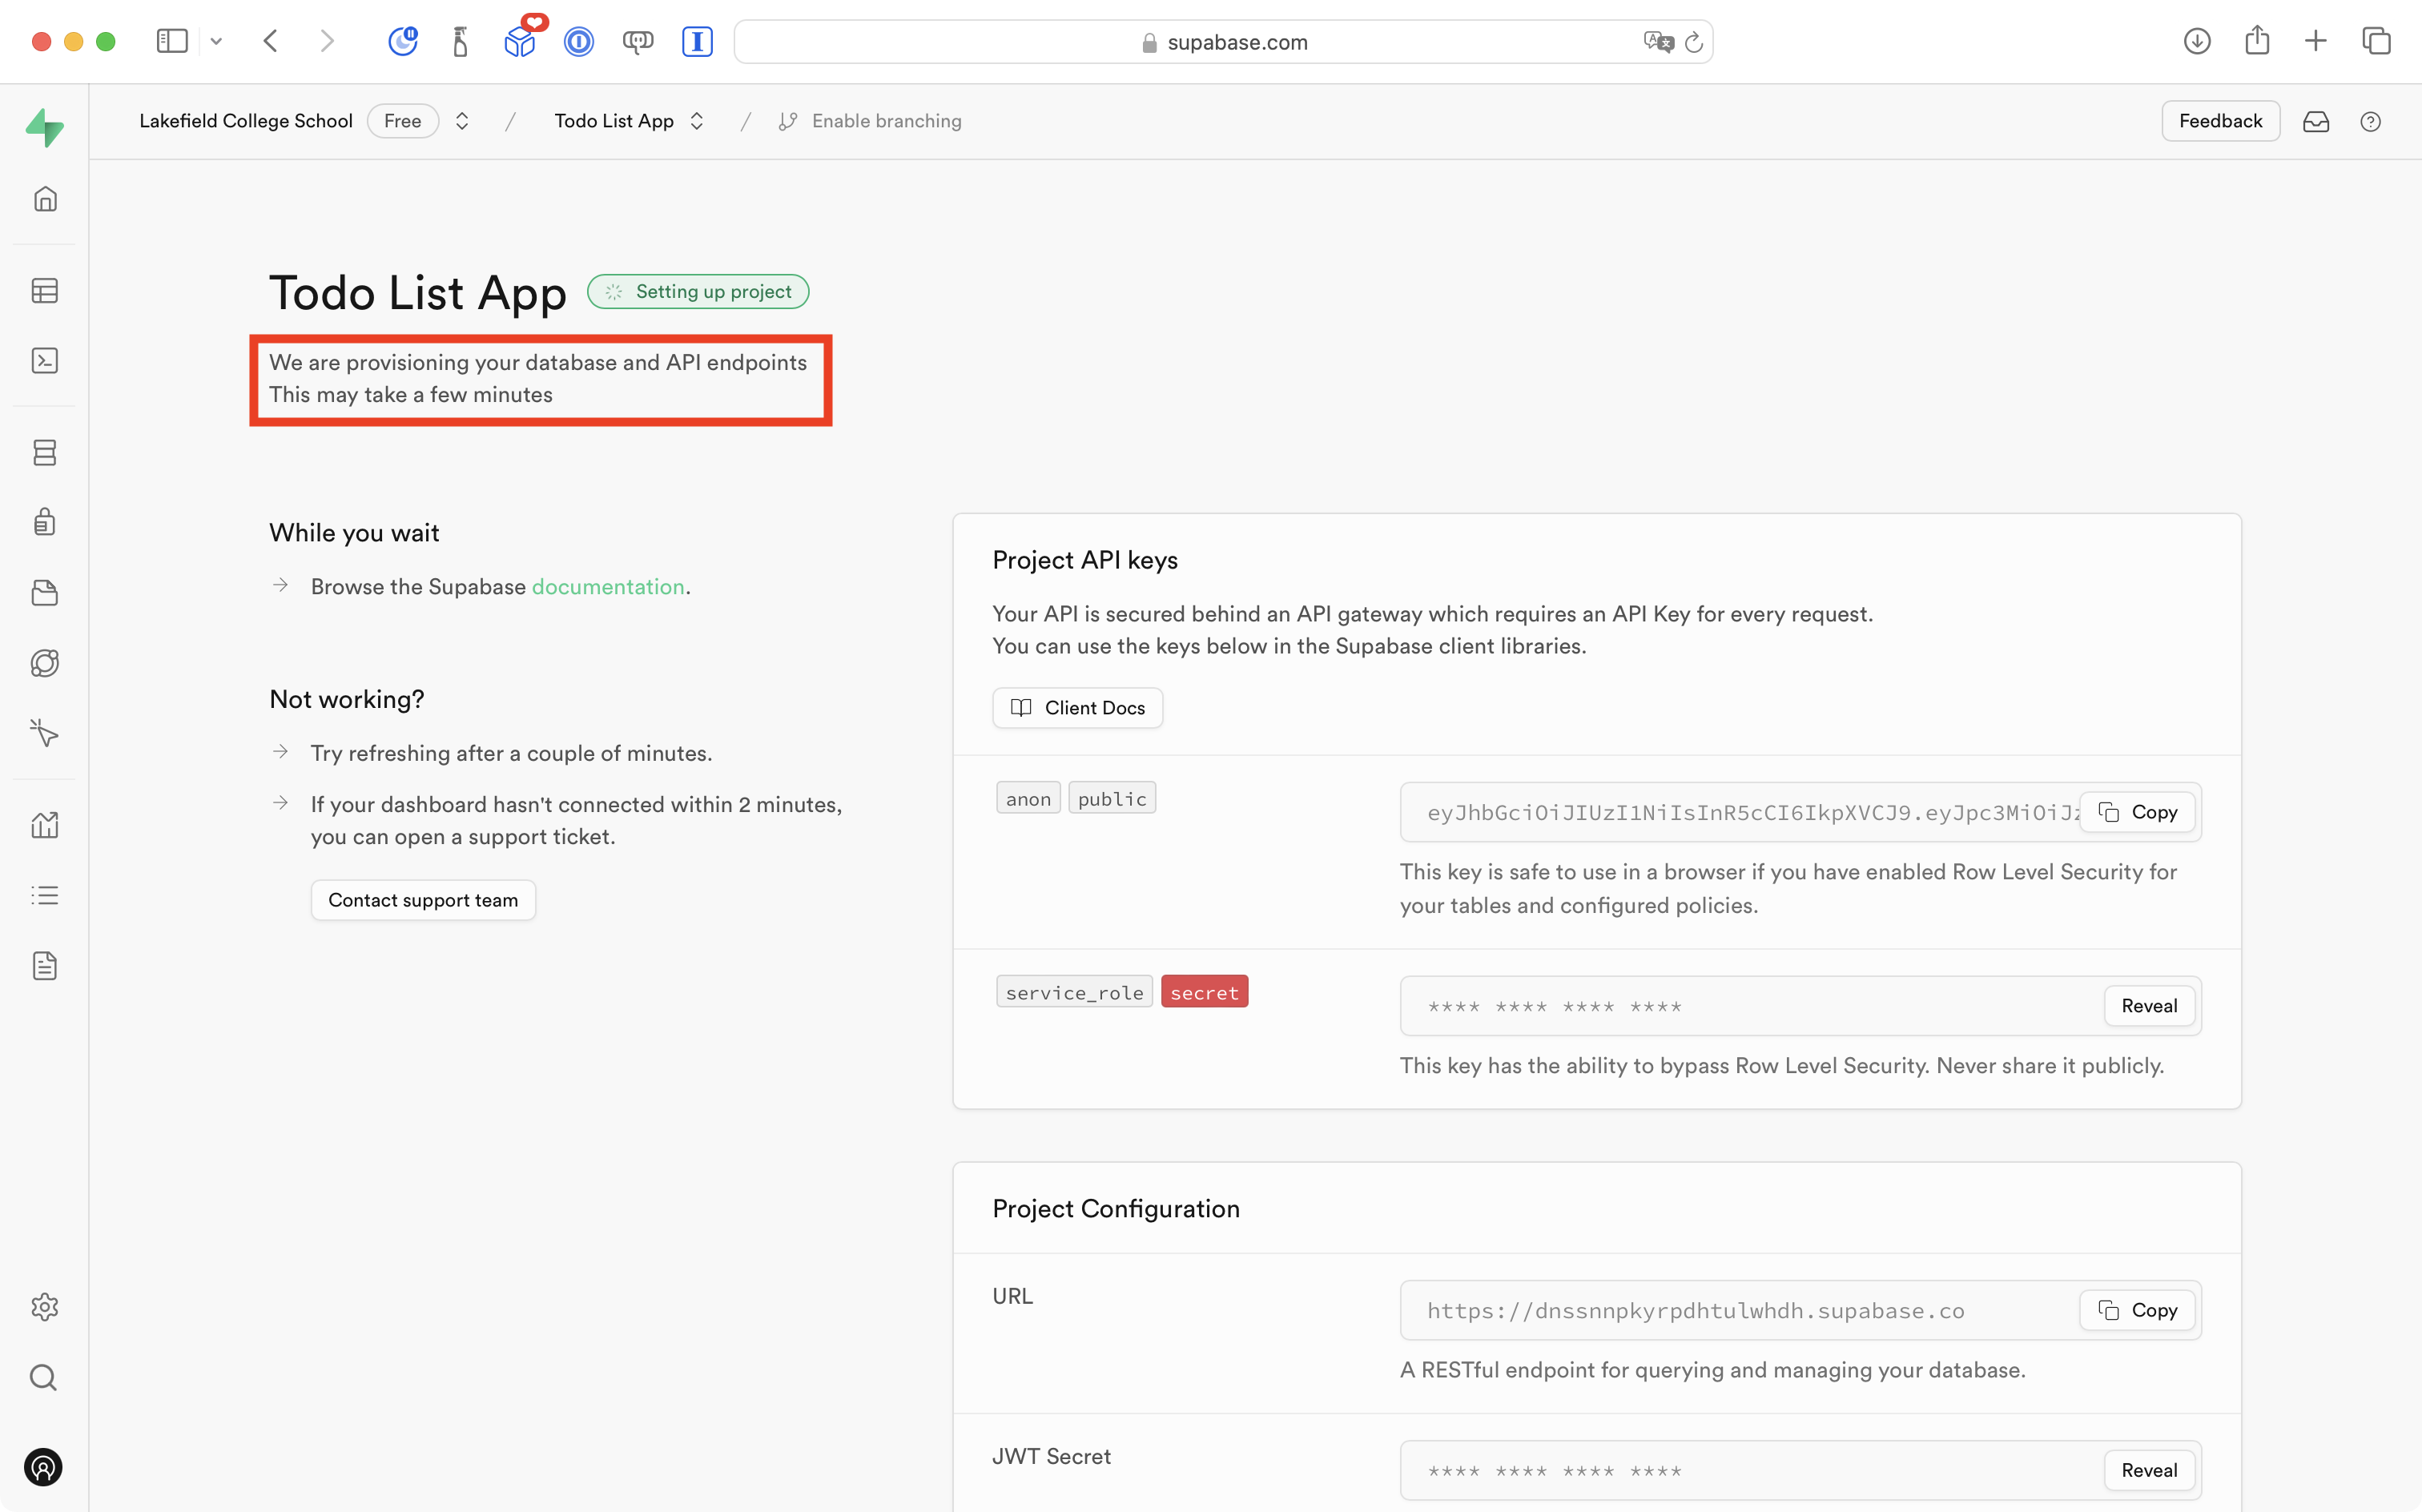Viewport: 2422px width, 1512px height.
Task: Open the Safari tab group dropdown arrow
Action: point(216,41)
